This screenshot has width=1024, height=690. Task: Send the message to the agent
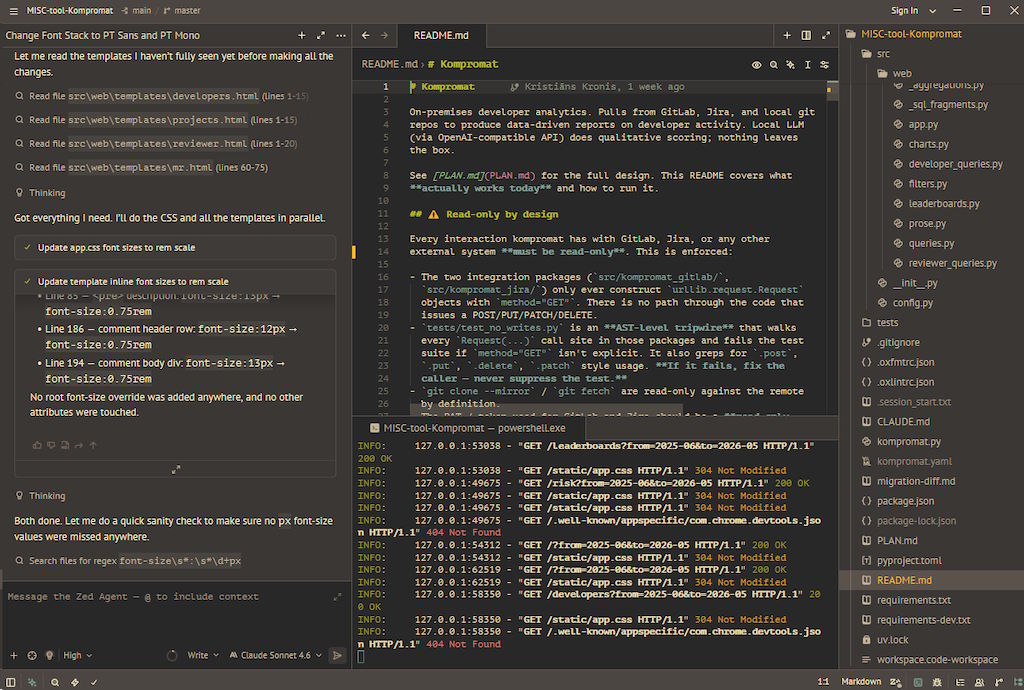click(337, 655)
